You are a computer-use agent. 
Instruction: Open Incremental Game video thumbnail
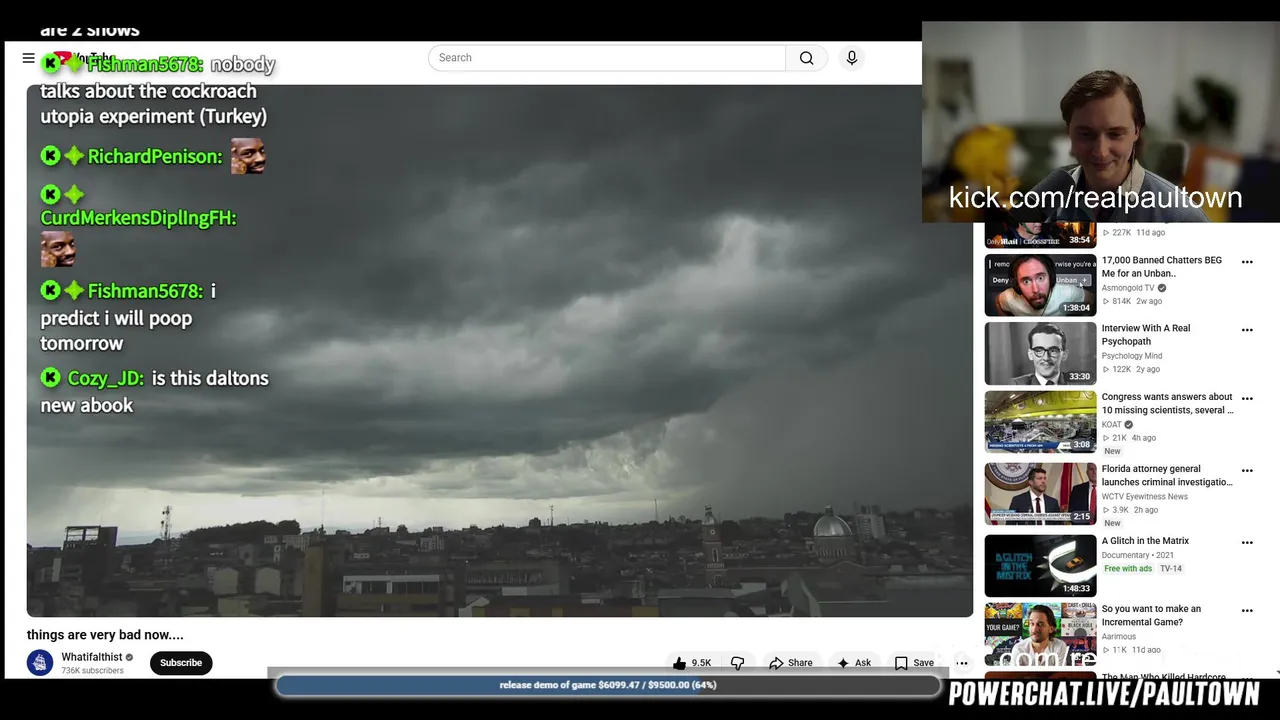1040,634
